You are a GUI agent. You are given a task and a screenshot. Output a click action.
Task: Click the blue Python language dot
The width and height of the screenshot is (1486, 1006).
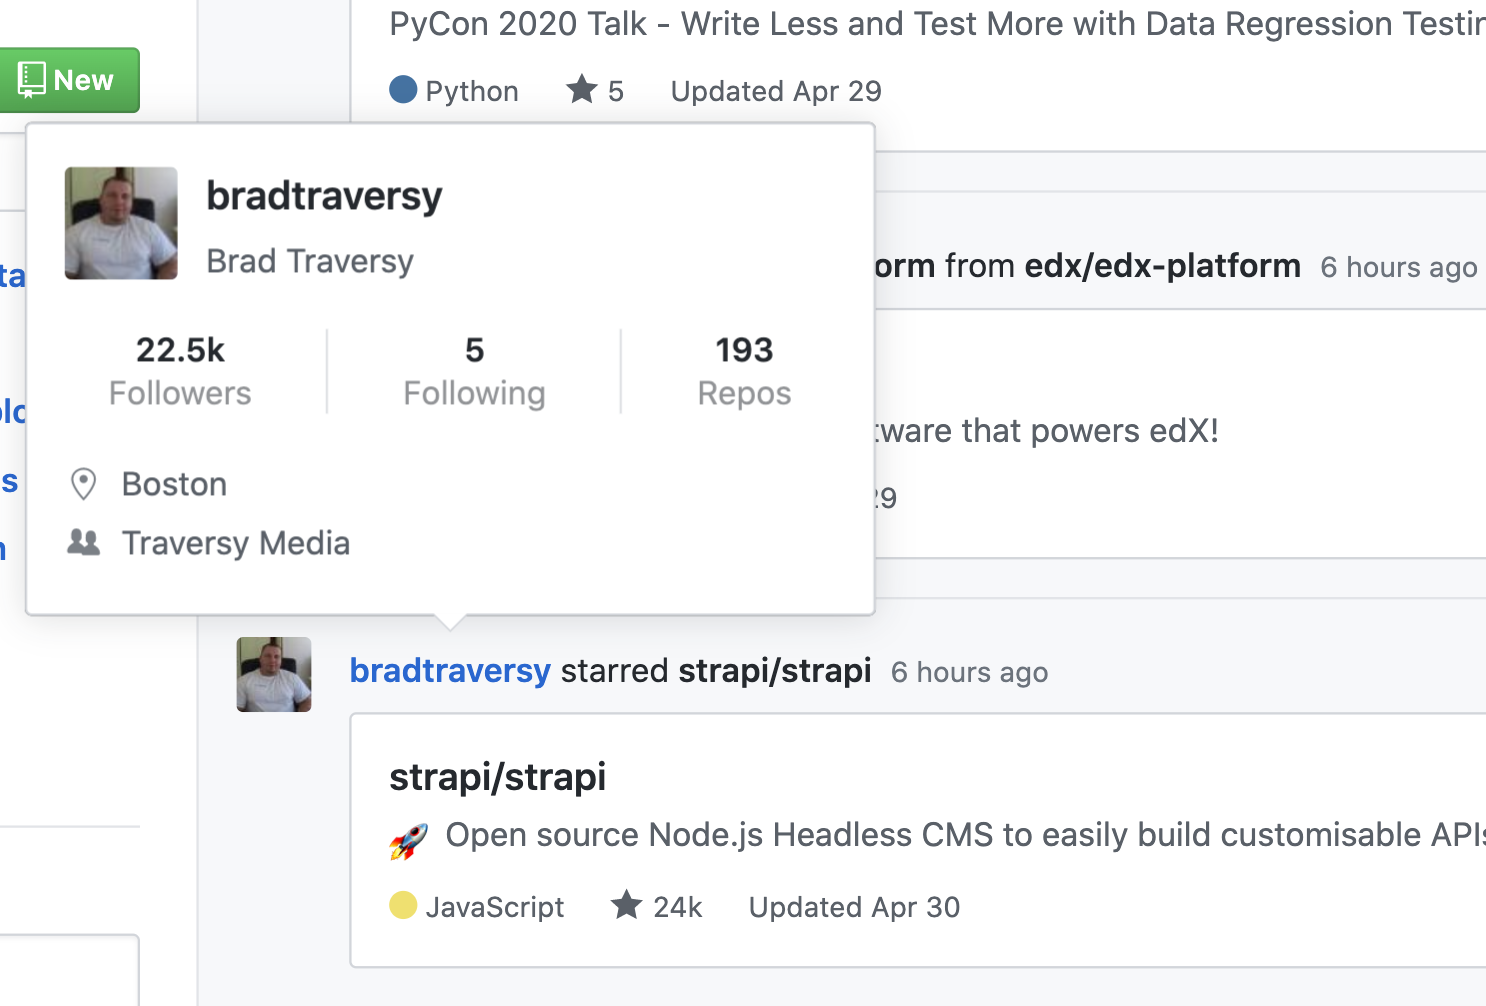point(403,90)
